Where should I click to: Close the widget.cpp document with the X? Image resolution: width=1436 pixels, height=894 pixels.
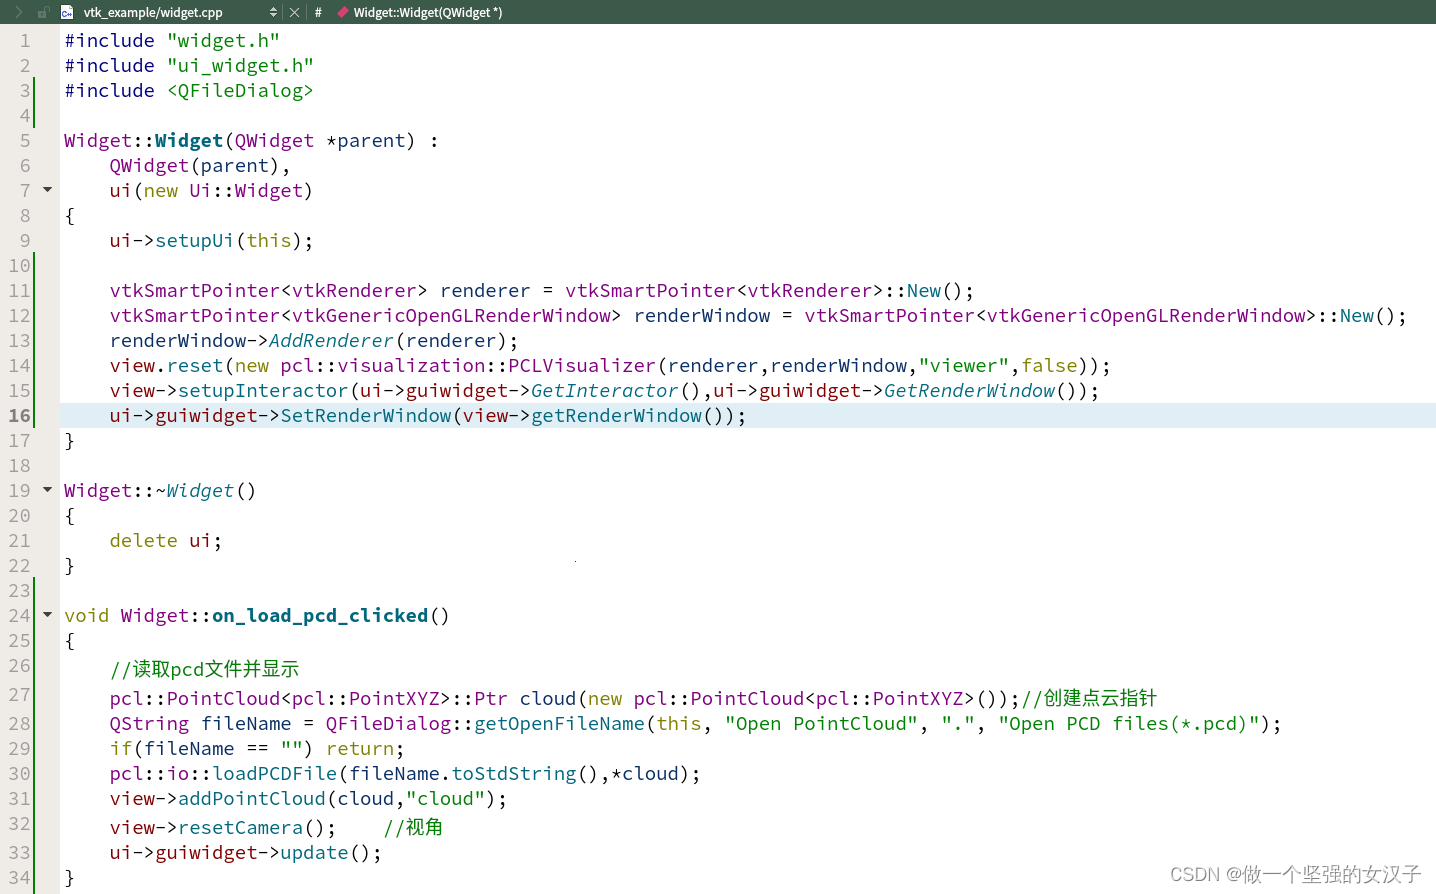[294, 12]
